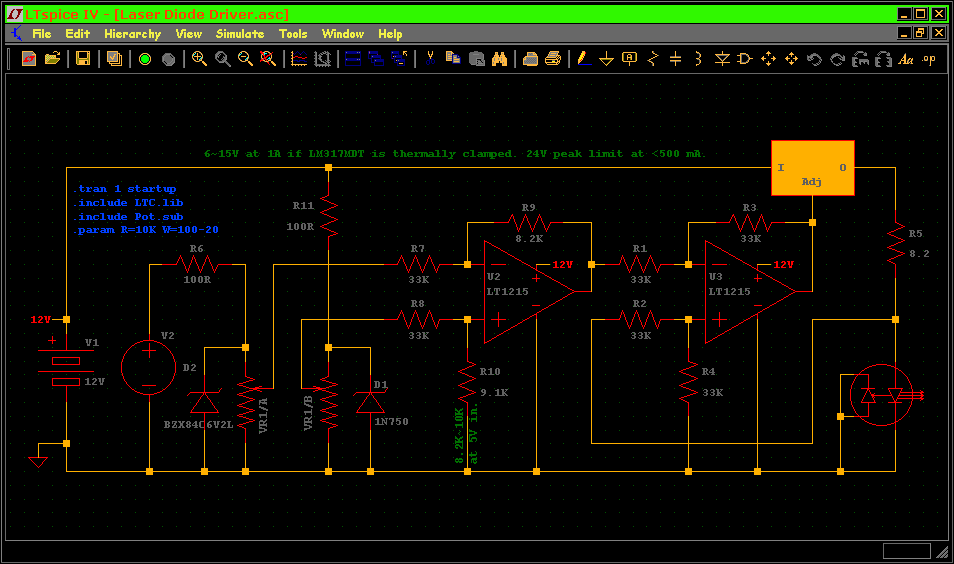Select the Drag tool in toolbar
Image resolution: width=954 pixels, height=564 pixels.
click(792, 58)
